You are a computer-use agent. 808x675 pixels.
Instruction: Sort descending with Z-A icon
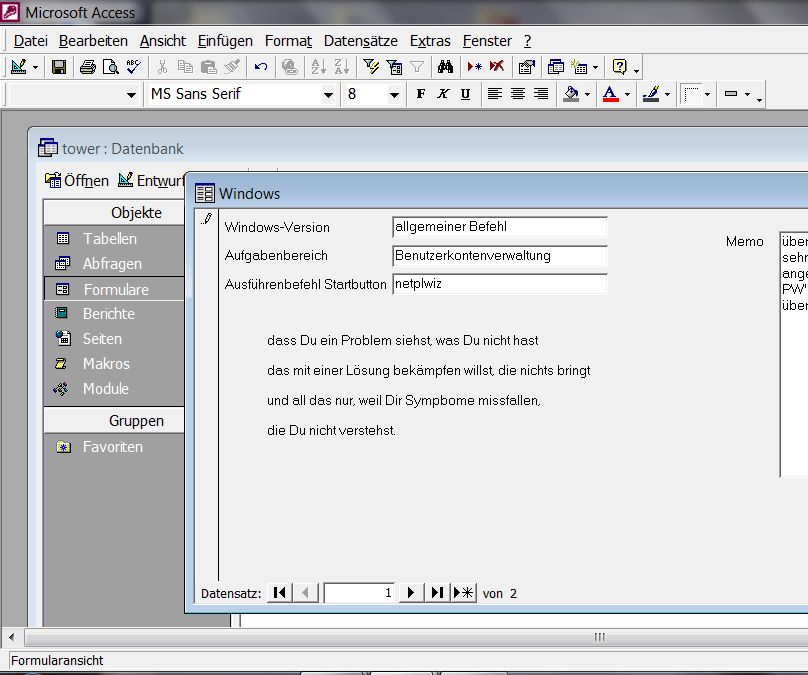(x=342, y=67)
